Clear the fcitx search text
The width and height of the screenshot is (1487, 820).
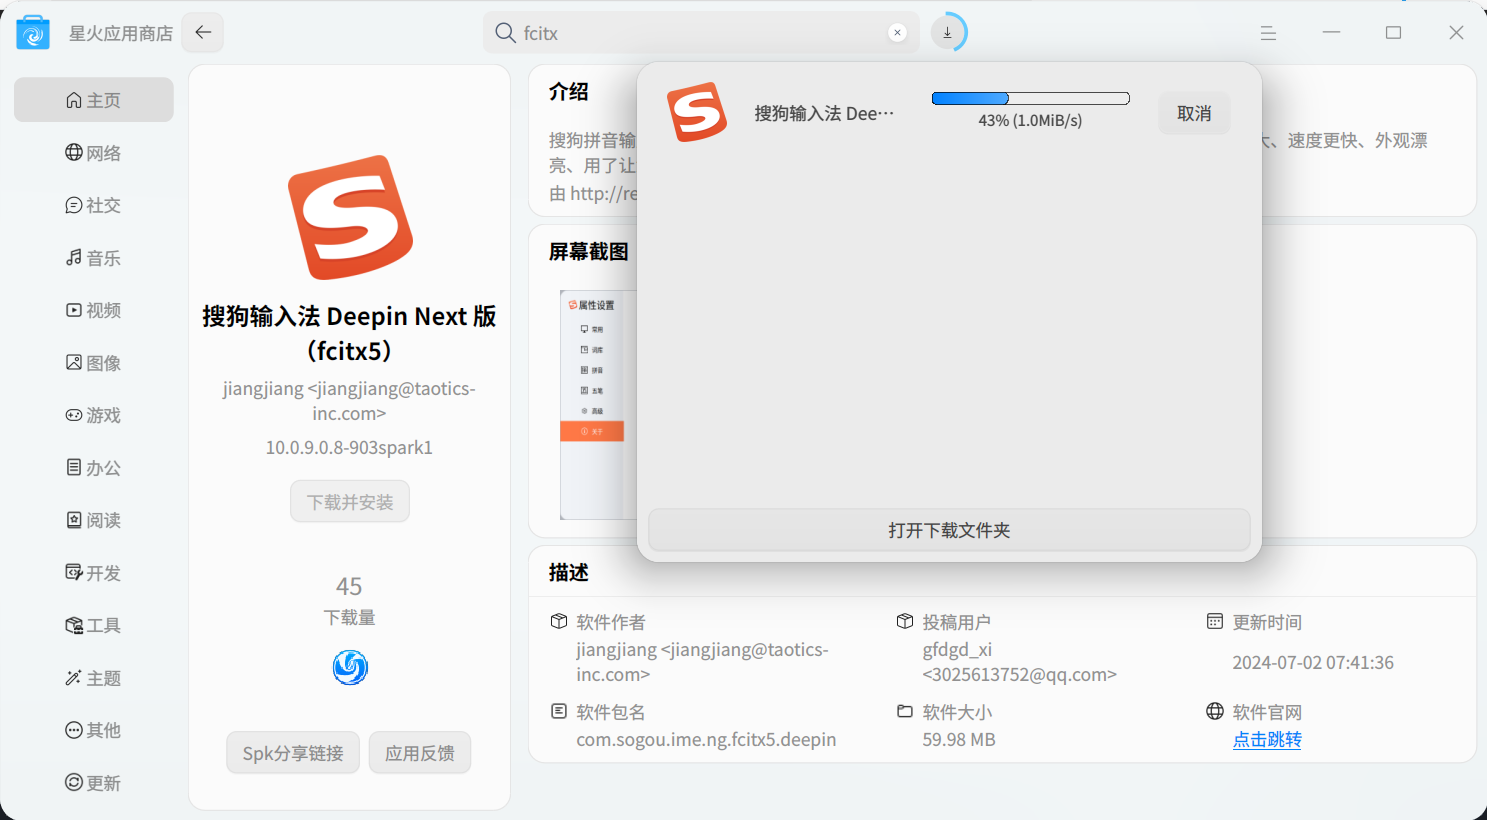click(x=897, y=33)
